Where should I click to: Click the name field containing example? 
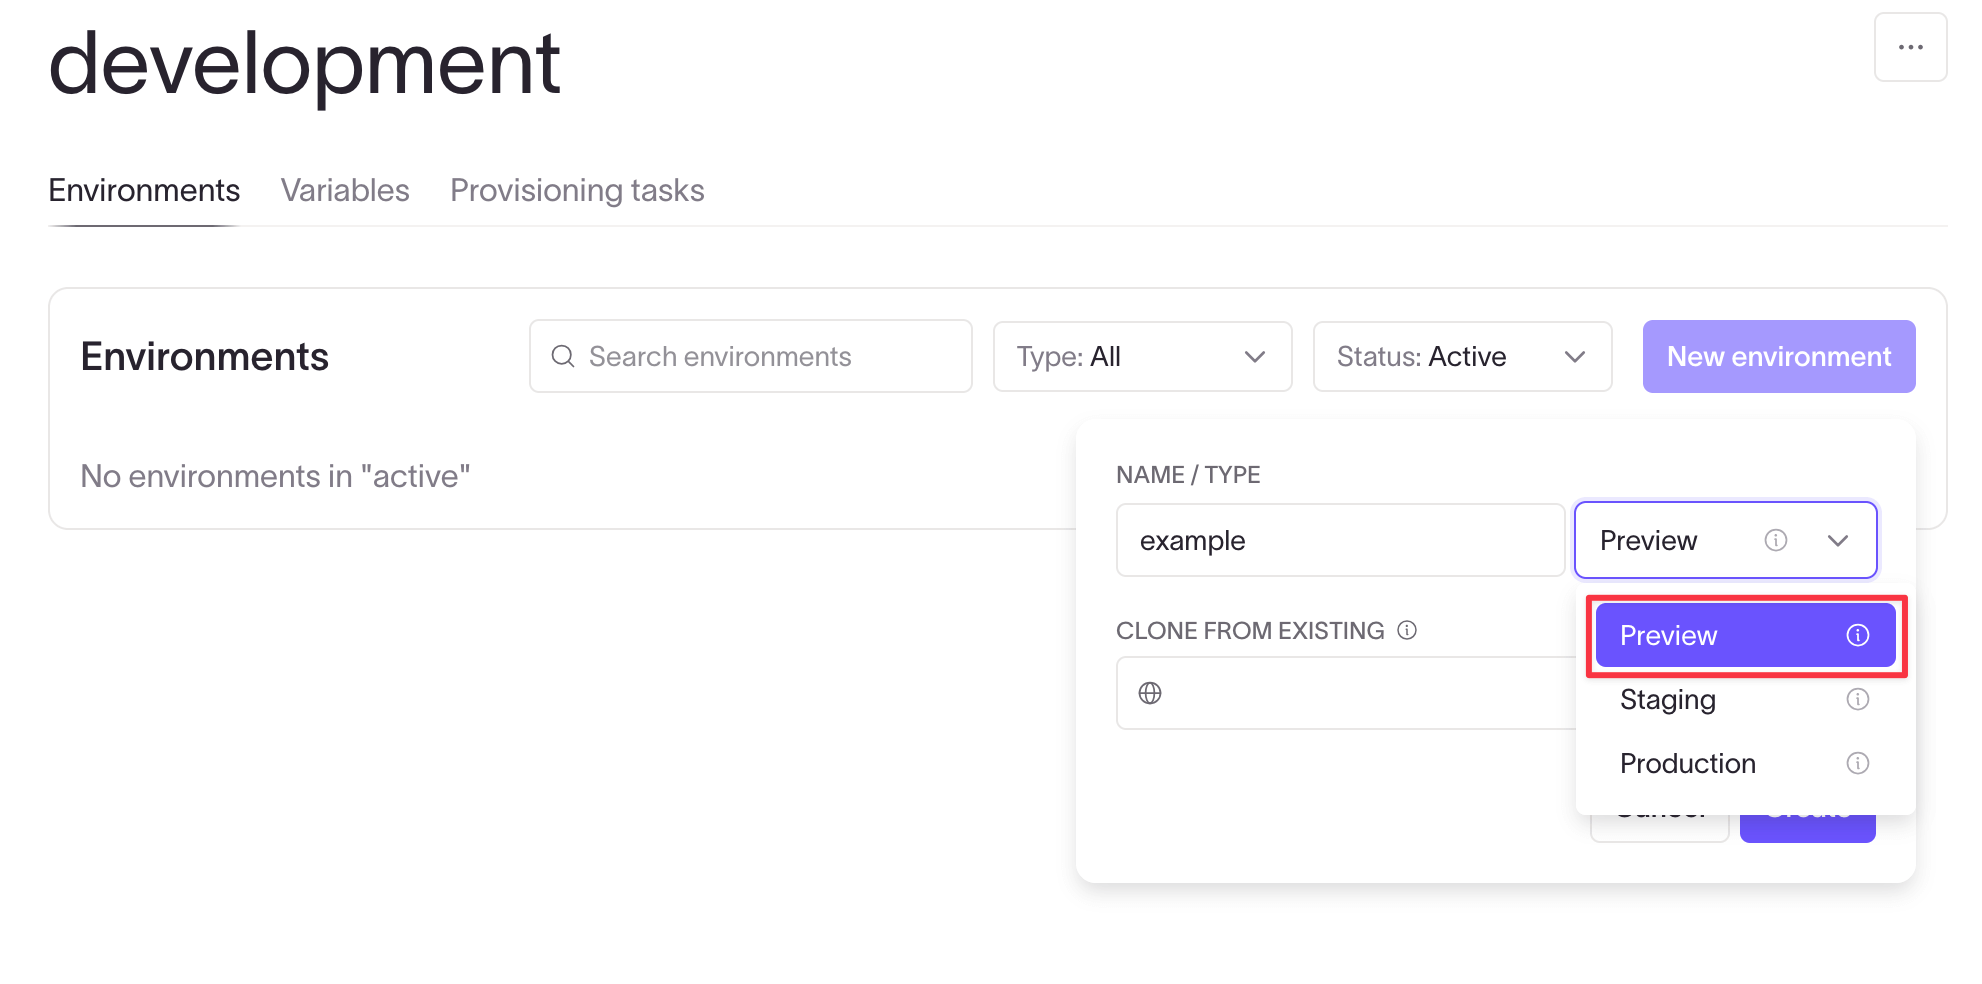1340,540
